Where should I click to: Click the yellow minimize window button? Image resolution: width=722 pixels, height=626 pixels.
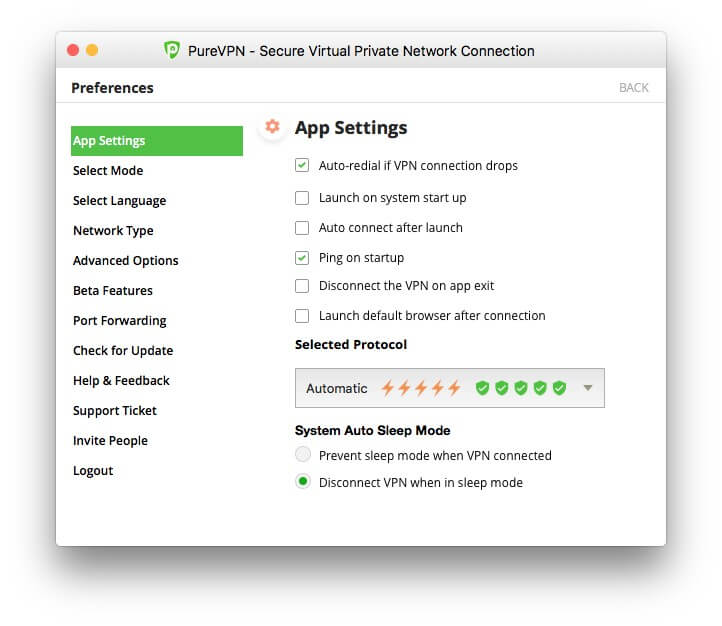(92, 50)
